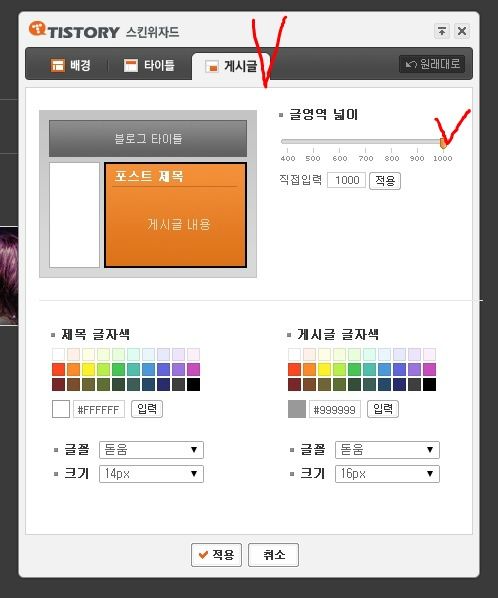The height and width of the screenshot is (598, 498).
Task: Click 입력 beside the #FFFFFF field
Action: tap(147, 409)
